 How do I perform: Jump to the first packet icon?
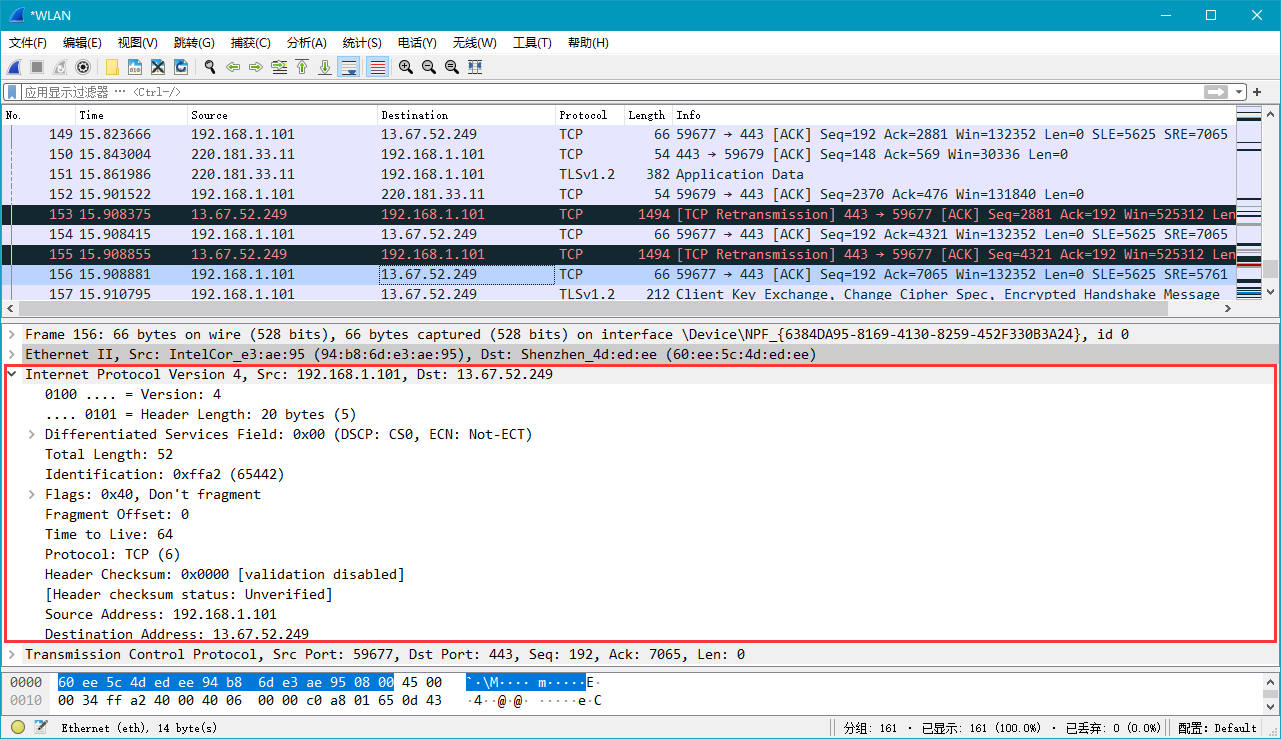(x=302, y=67)
